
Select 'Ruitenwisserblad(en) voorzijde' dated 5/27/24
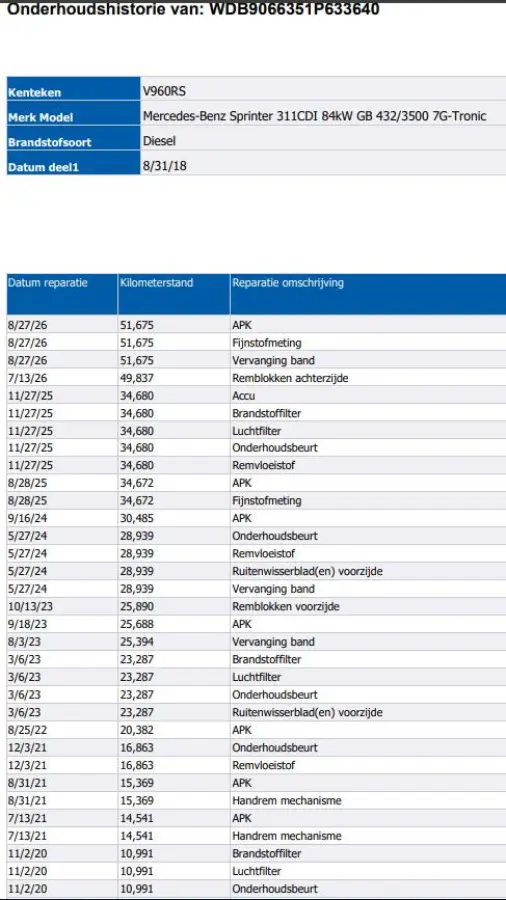pyautogui.click(x=308, y=572)
